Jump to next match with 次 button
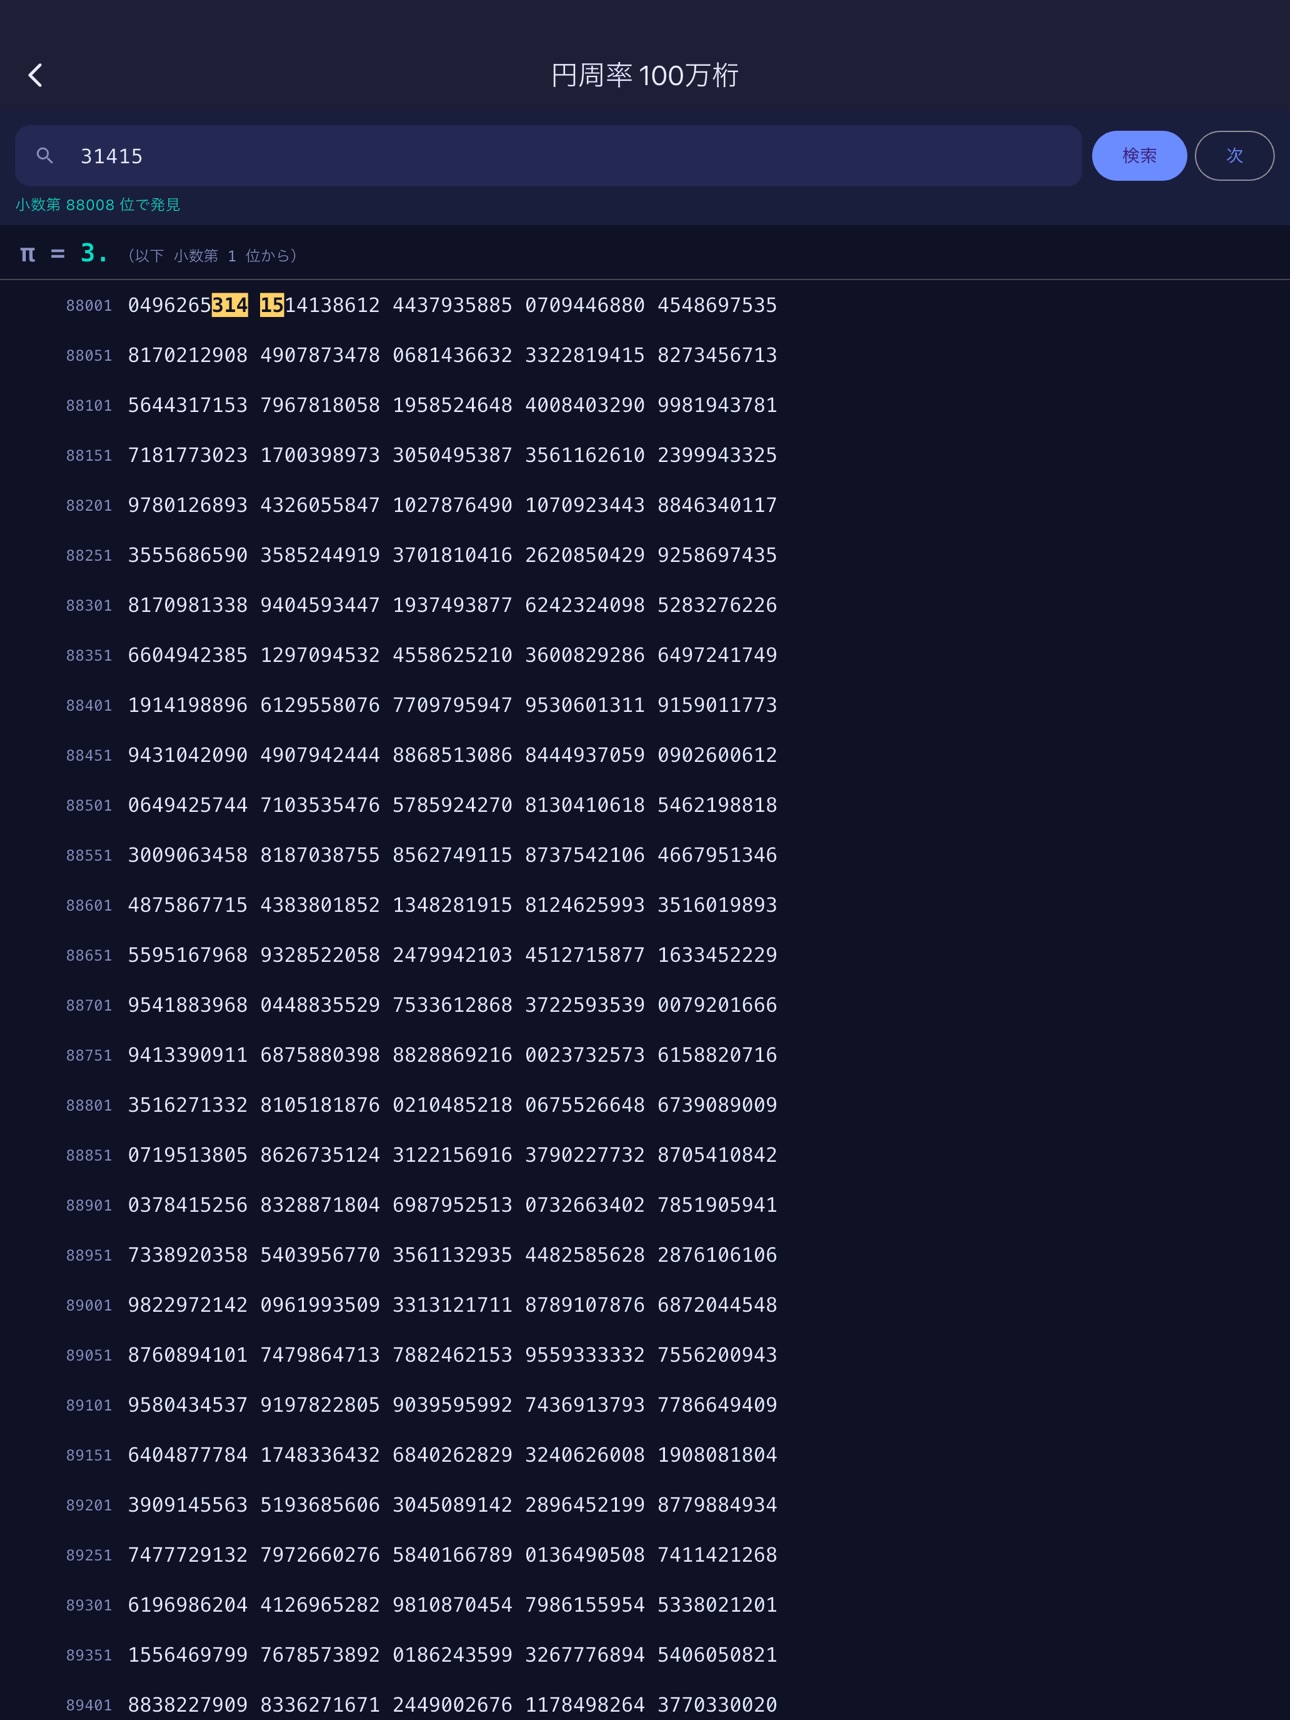 (x=1234, y=156)
